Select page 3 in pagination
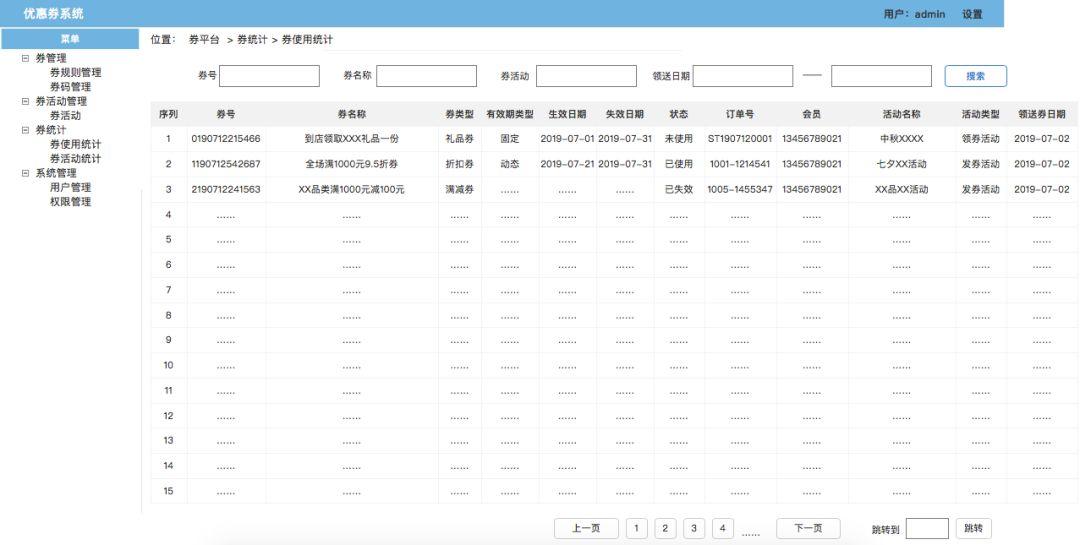This screenshot has width=1080, height=545. coord(694,528)
